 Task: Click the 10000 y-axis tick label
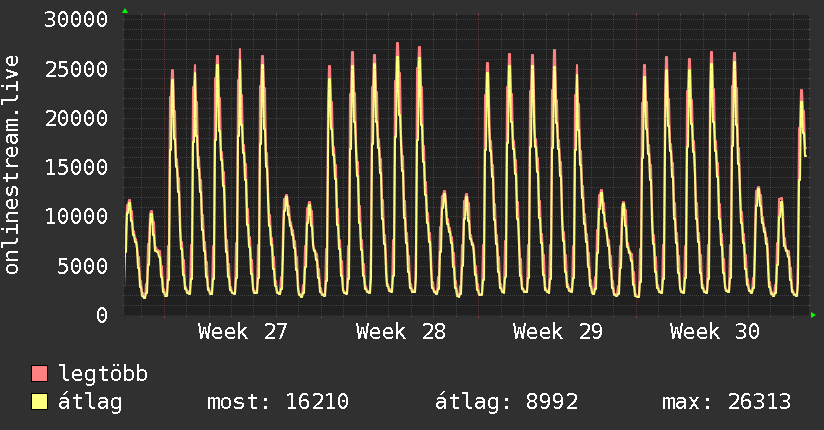coord(76,216)
